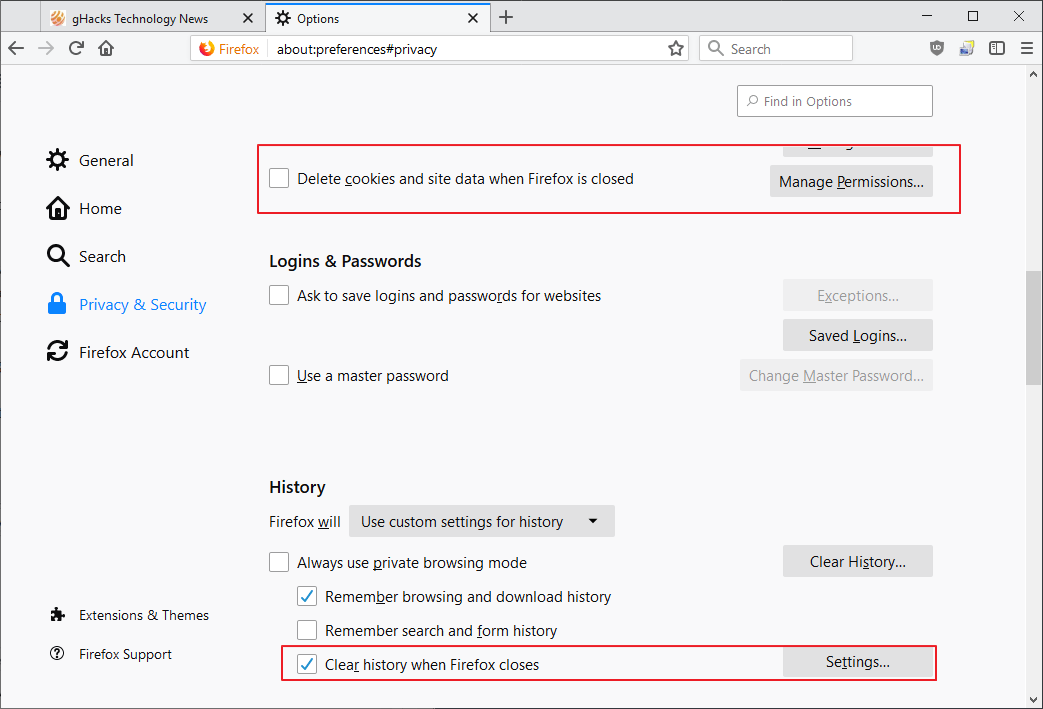Open a new tab
Viewport: 1043px width, 709px height.
(x=506, y=17)
